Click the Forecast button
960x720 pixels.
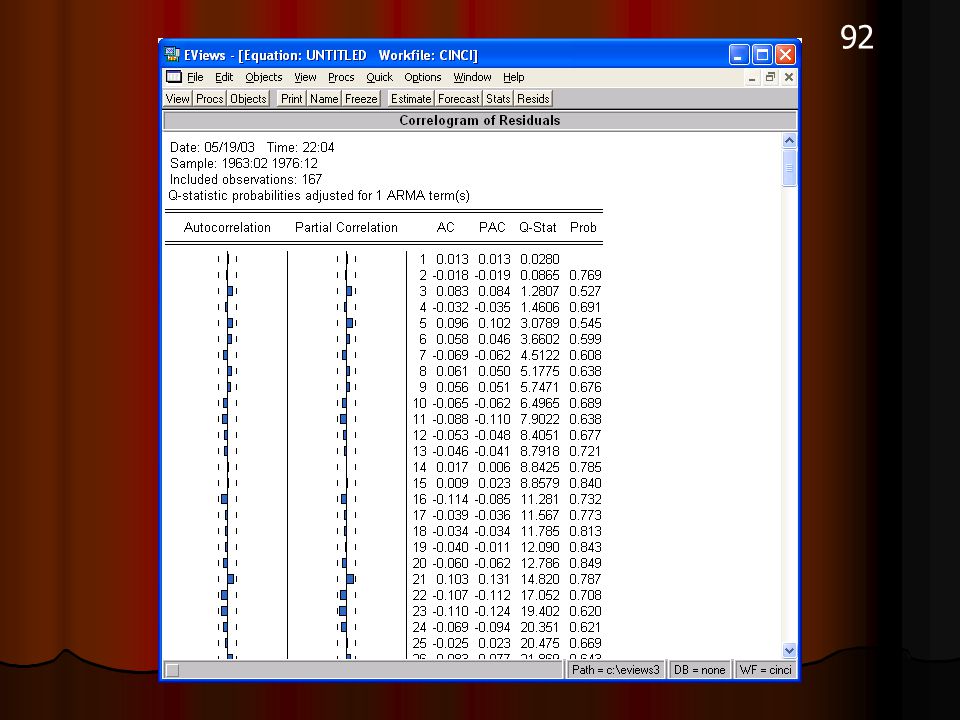point(459,99)
